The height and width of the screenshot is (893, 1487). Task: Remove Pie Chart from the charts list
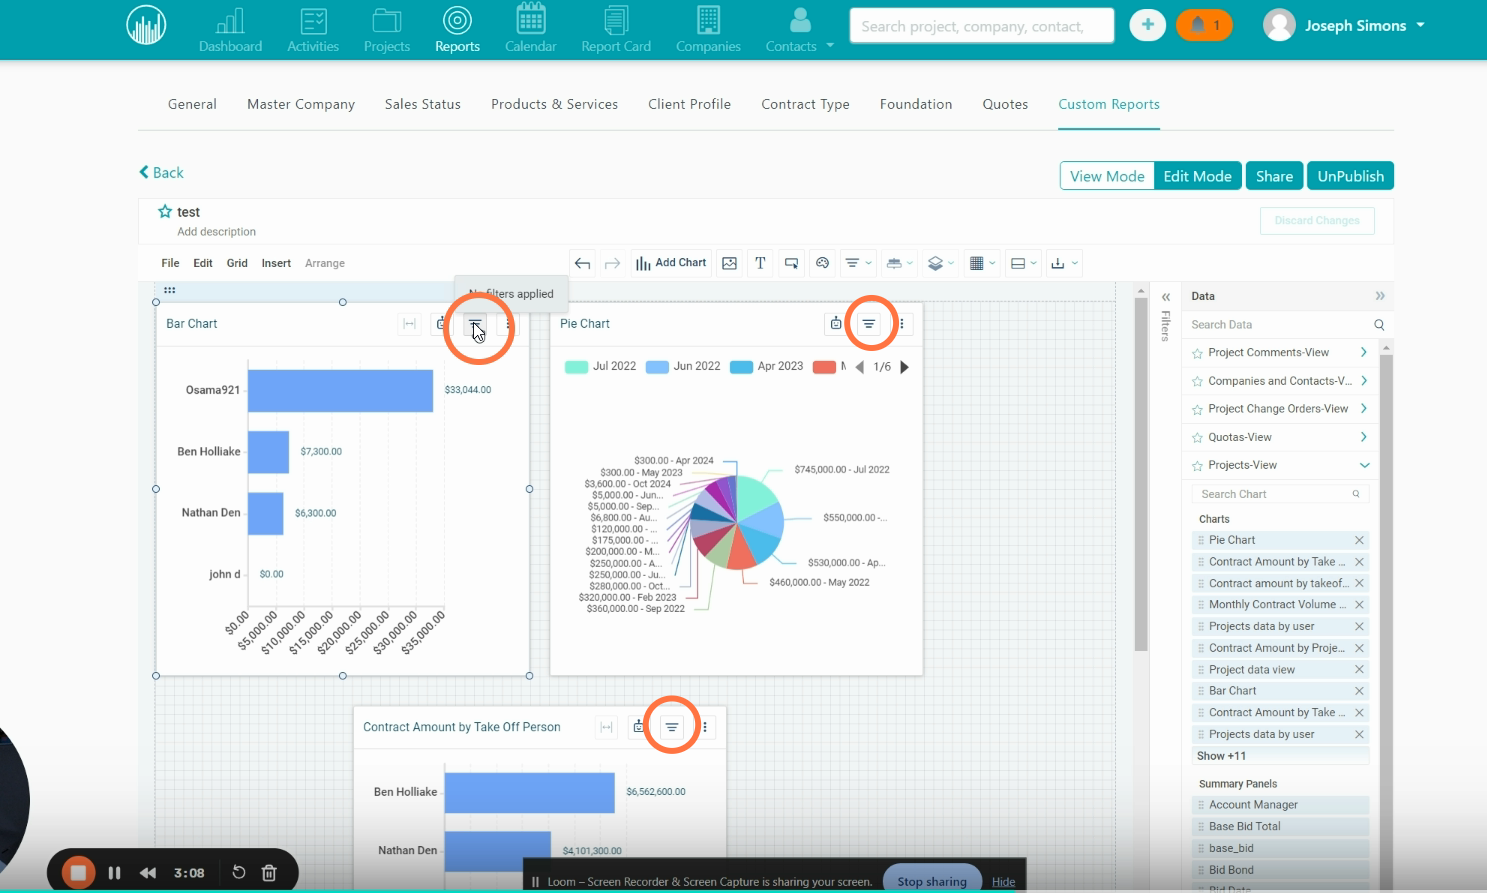tap(1359, 540)
